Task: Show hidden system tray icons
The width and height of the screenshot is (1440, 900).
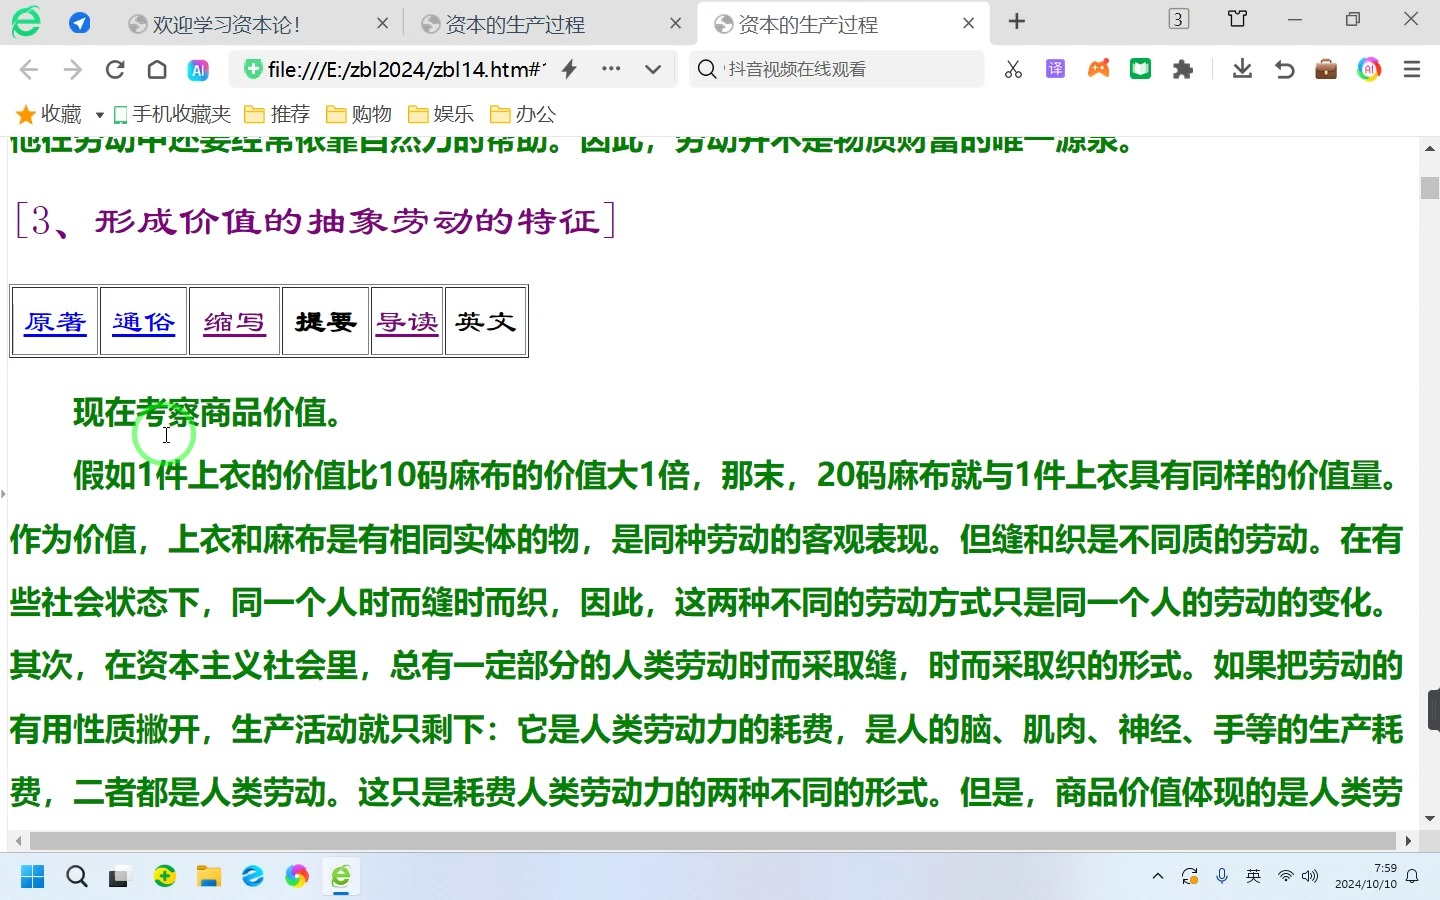Action: click(1158, 877)
